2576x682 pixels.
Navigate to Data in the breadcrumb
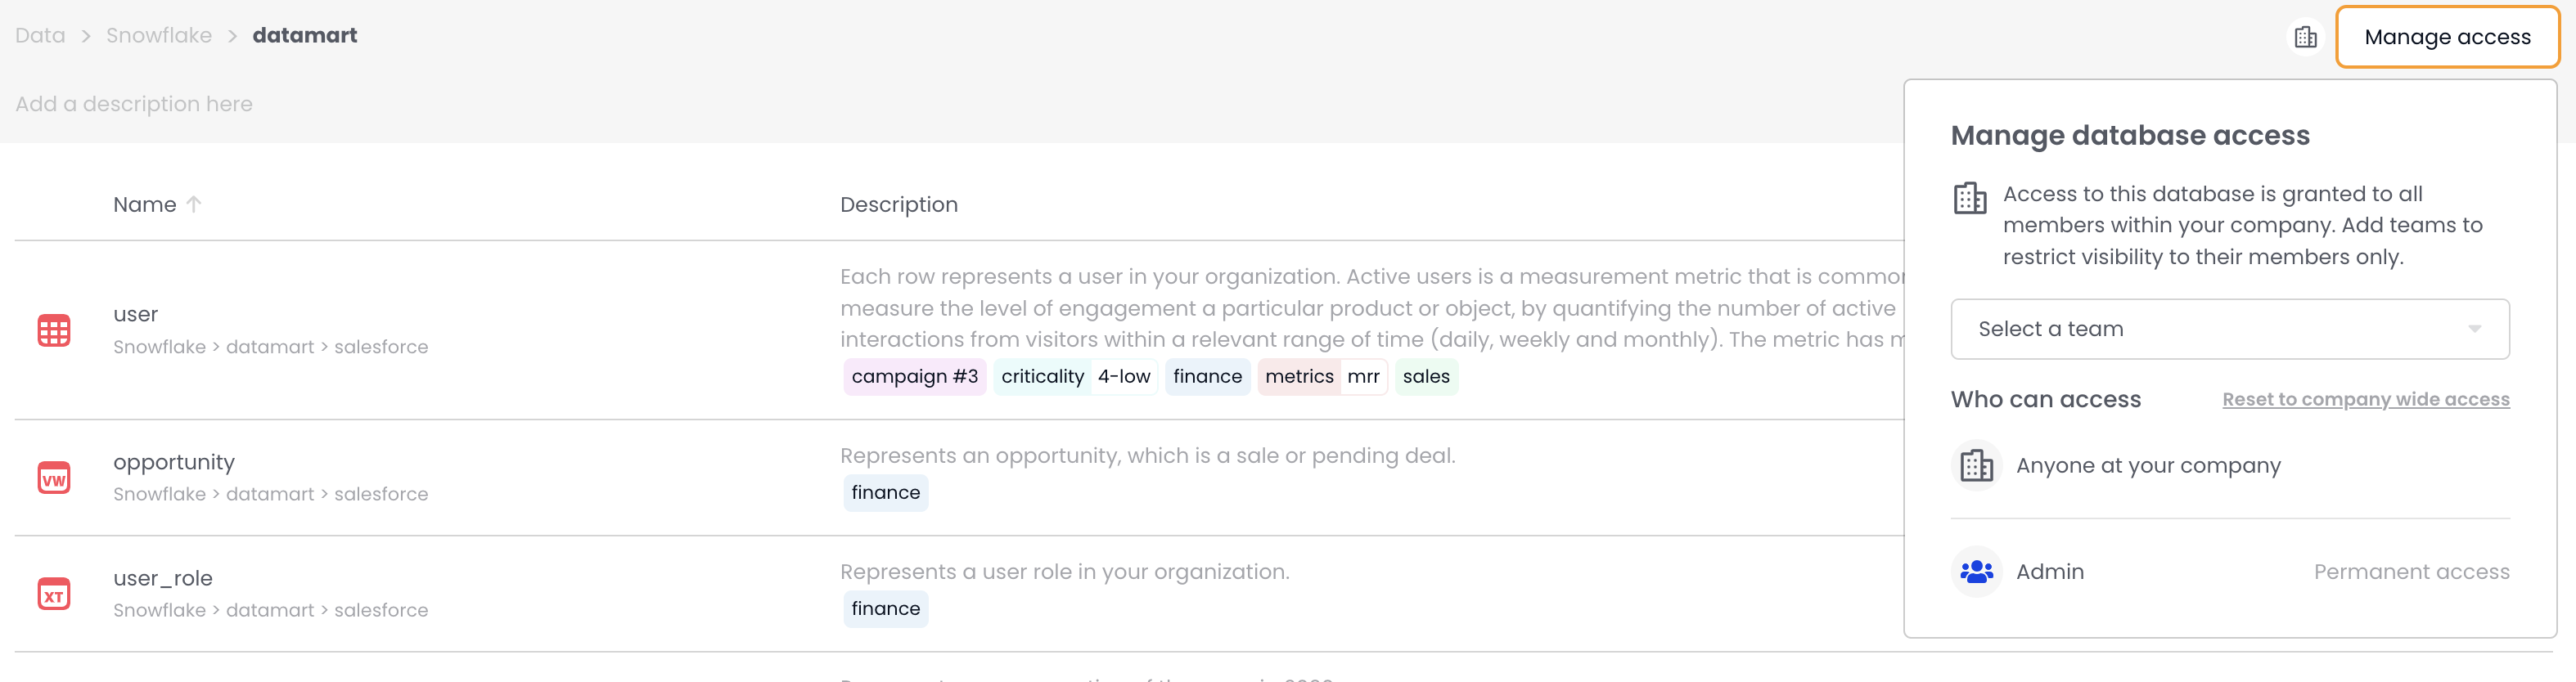(x=40, y=35)
